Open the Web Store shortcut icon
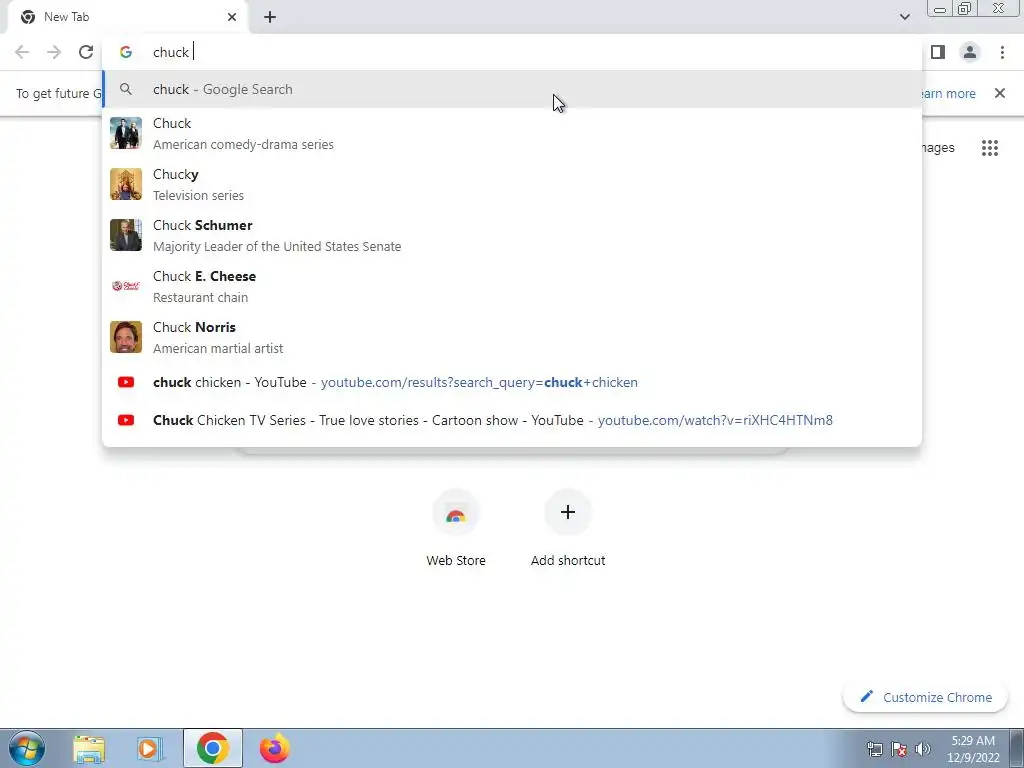This screenshot has width=1024, height=768. (456, 513)
